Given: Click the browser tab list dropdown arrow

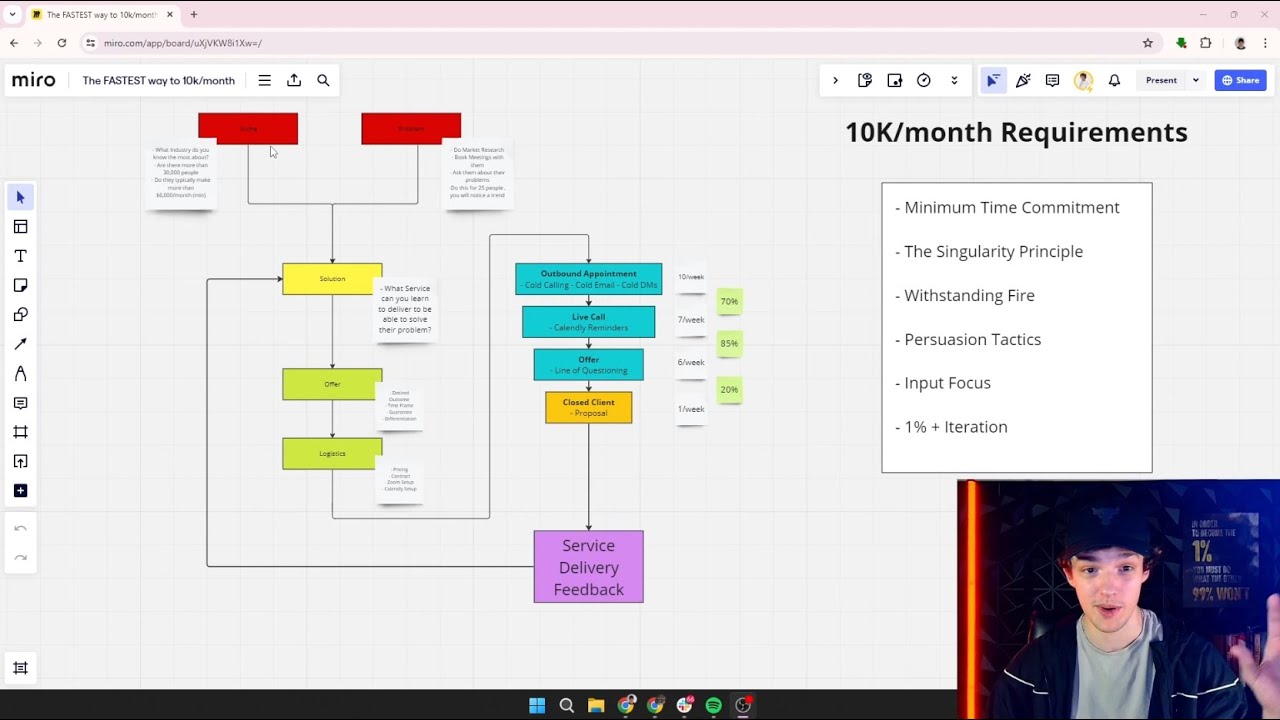Looking at the screenshot, I should coord(12,14).
